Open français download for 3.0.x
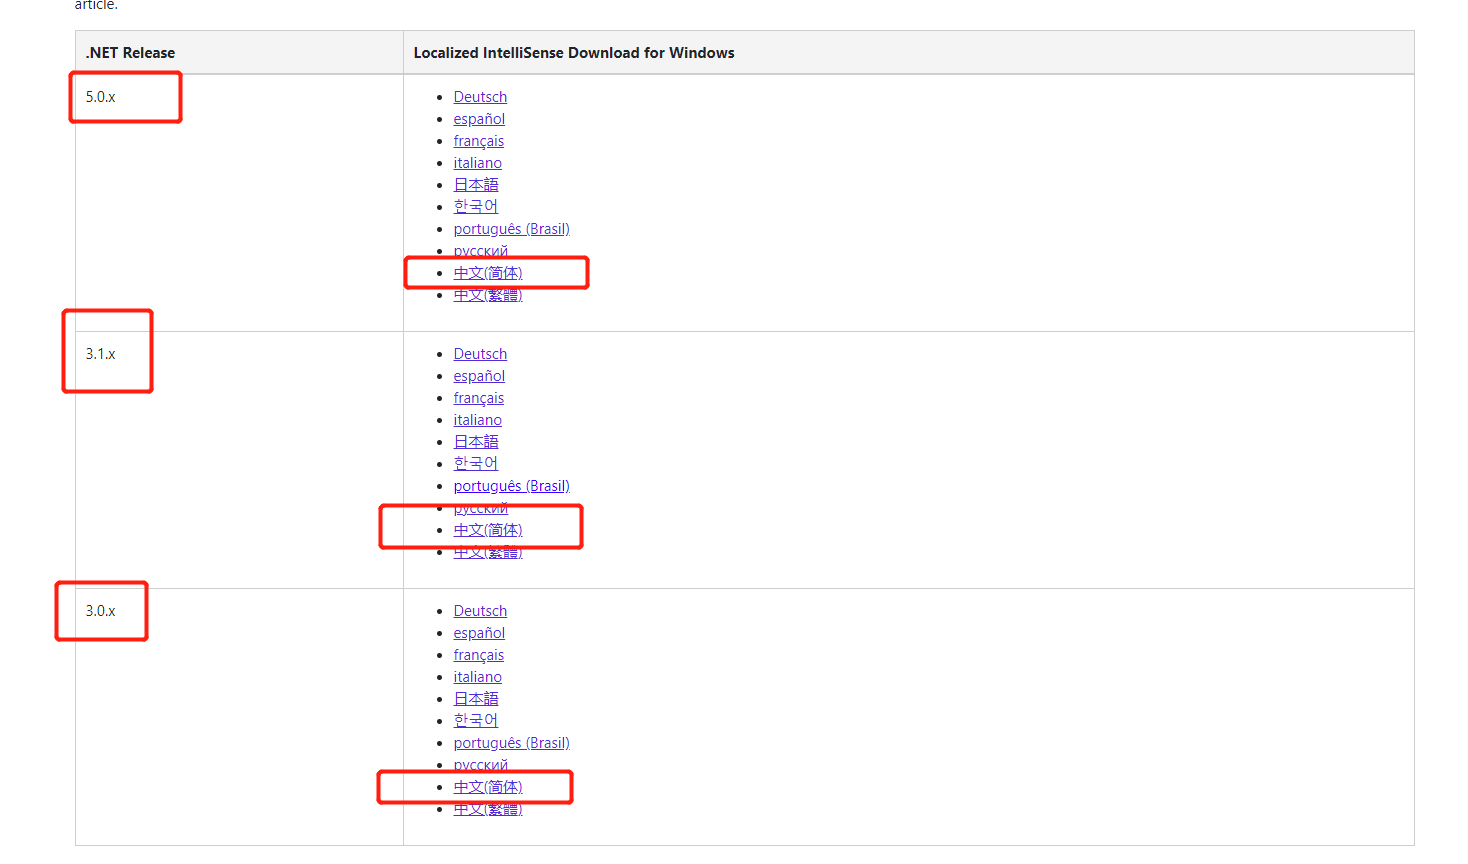The image size is (1468, 864). pos(478,655)
